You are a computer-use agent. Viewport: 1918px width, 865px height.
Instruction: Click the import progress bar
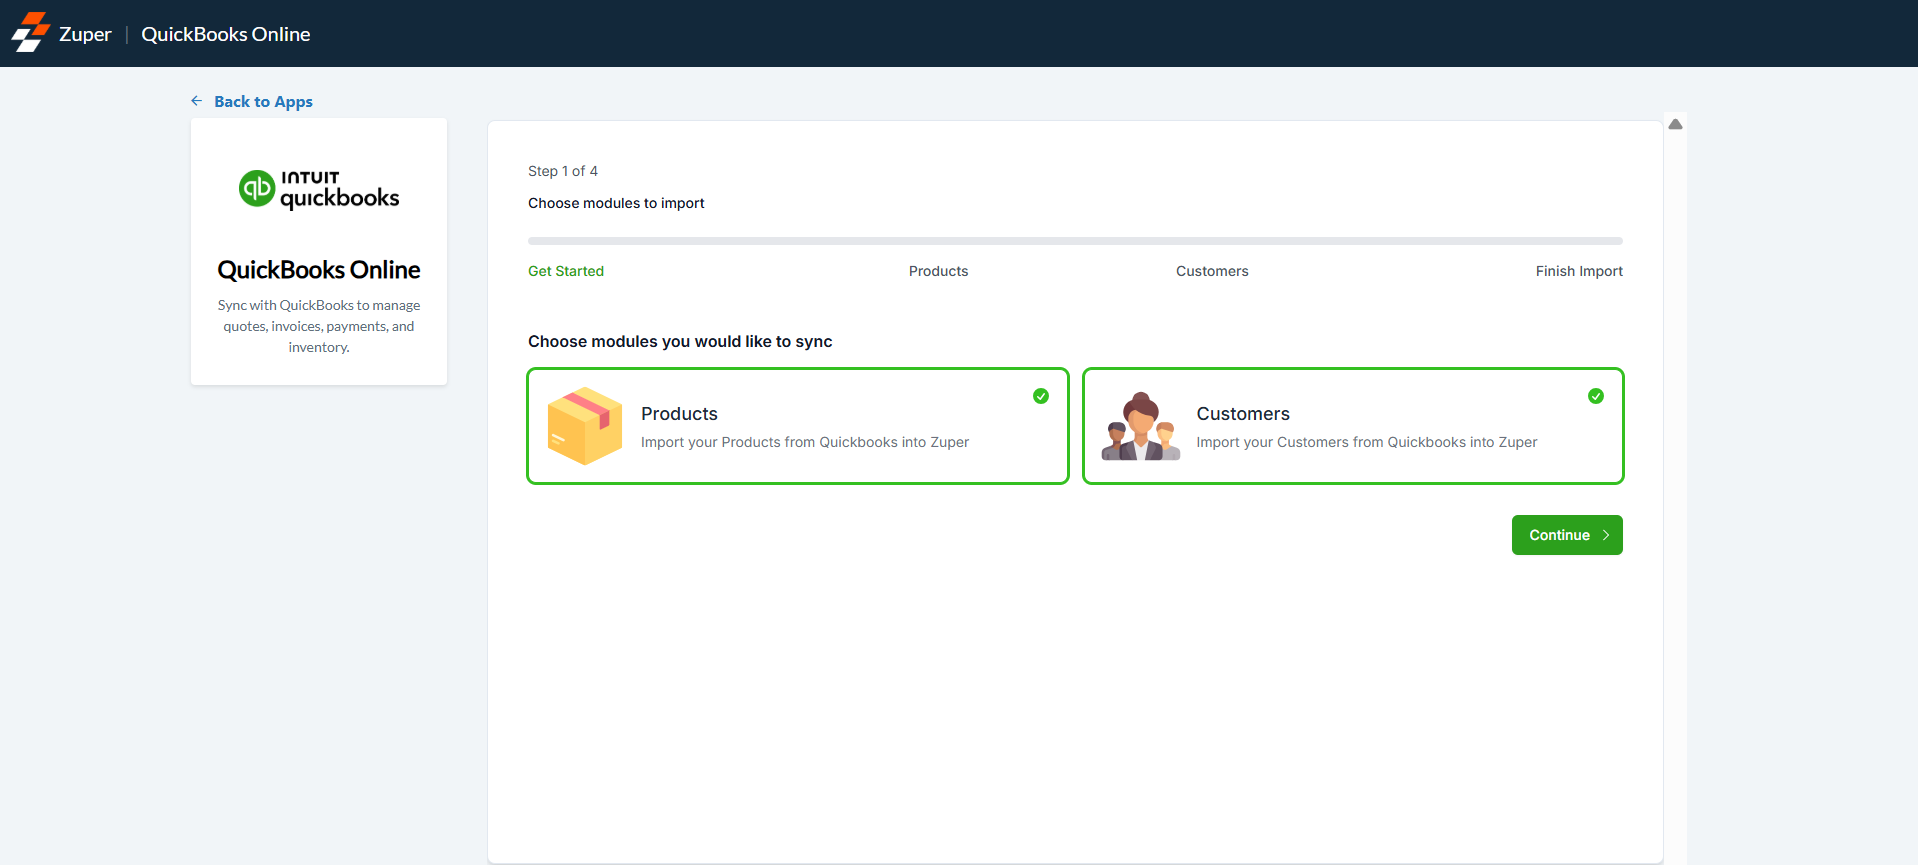coord(1075,241)
